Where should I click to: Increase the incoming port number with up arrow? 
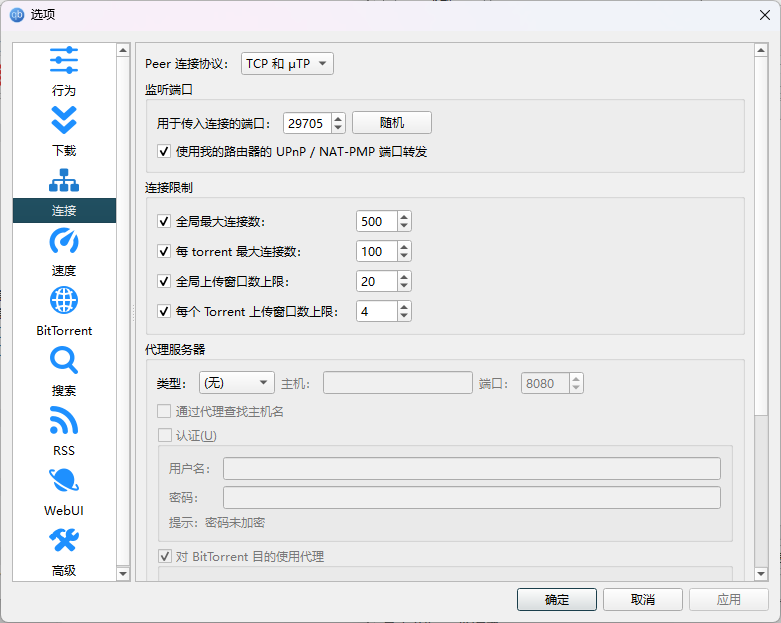pyautogui.click(x=338, y=118)
